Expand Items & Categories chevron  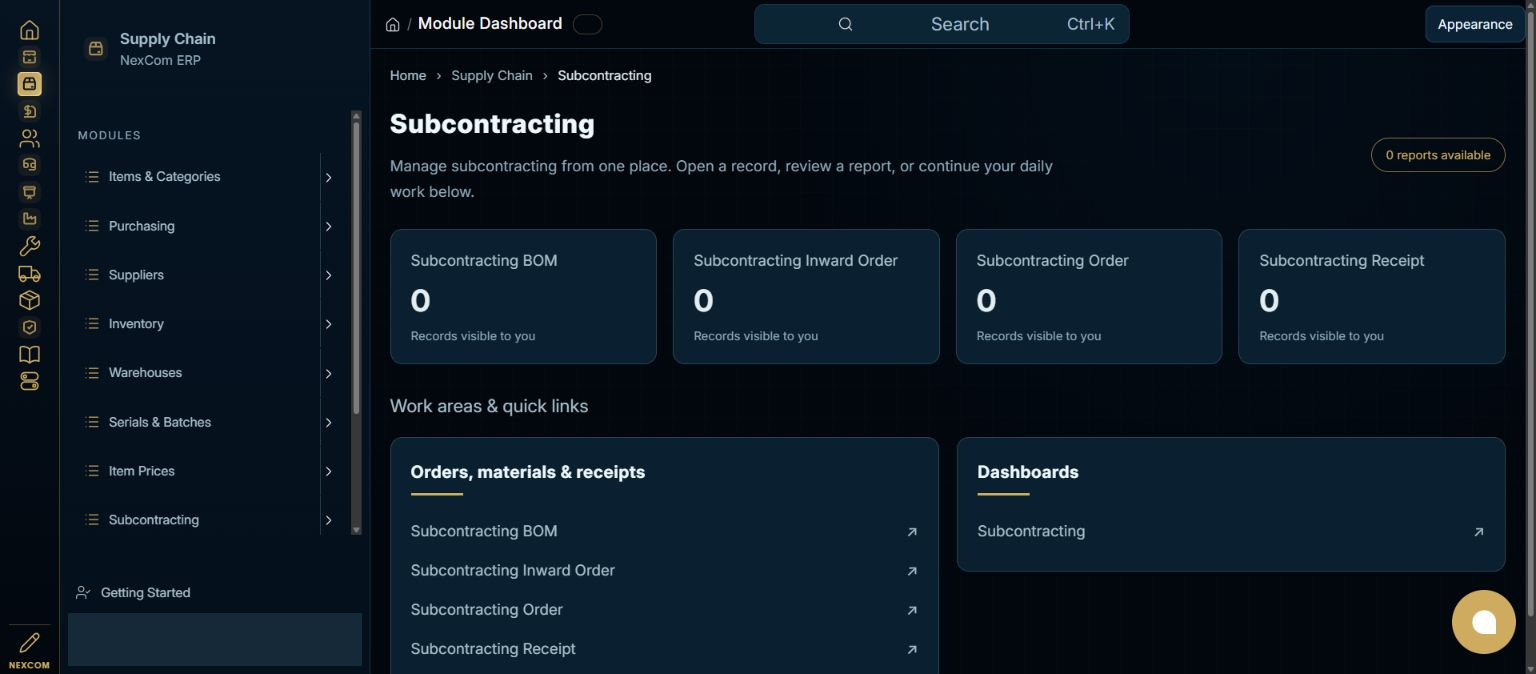pyautogui.click(x=328, y=177)
